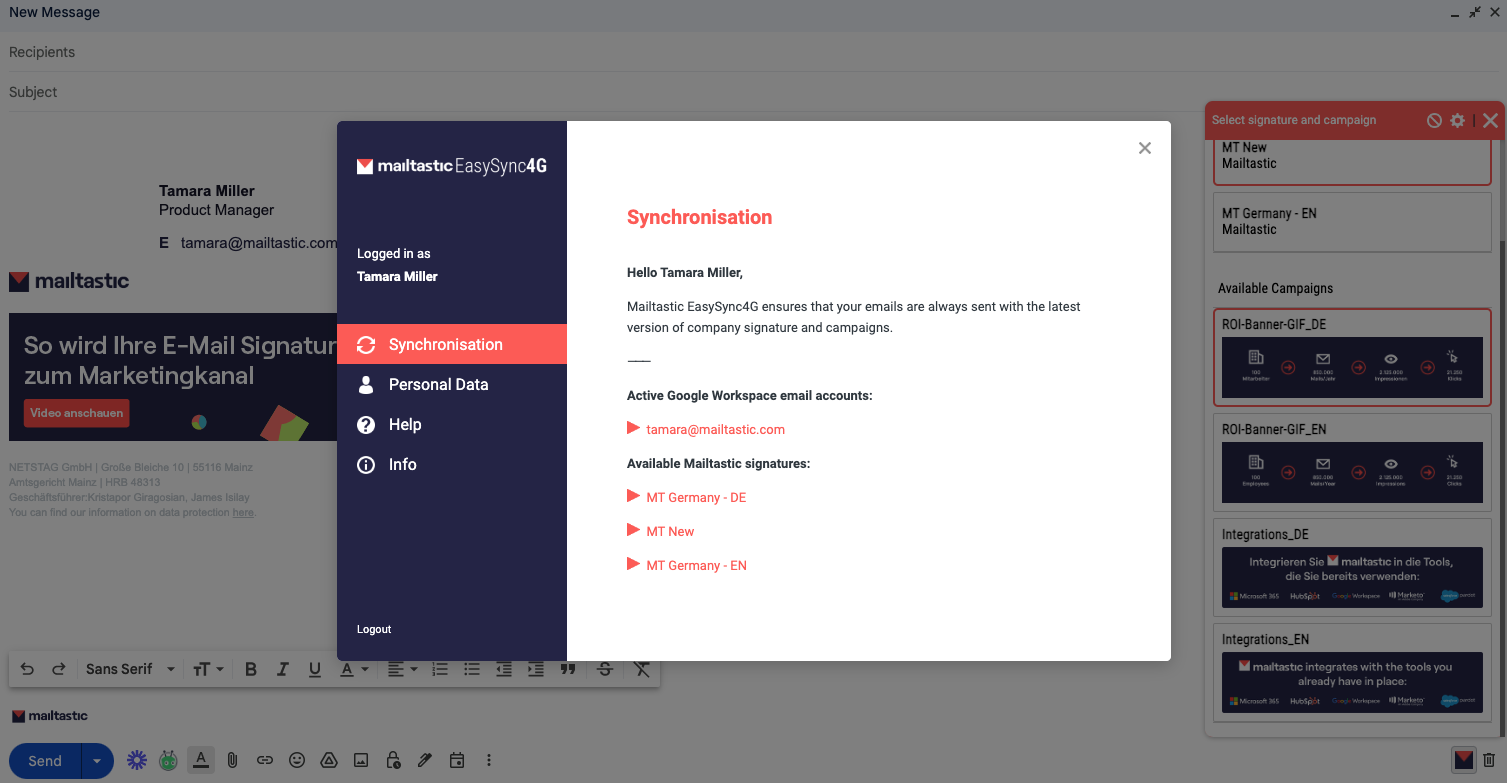This screenshot has height=783, width=1507.
Task: Toggle bold formatting
Action: click(251, 669)
